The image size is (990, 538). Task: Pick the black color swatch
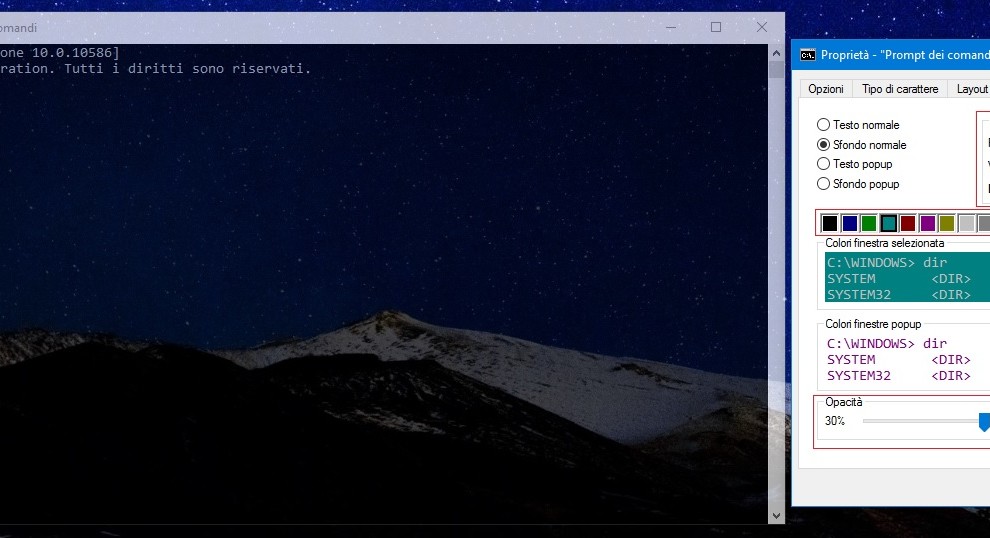click(x=830, y=223)
